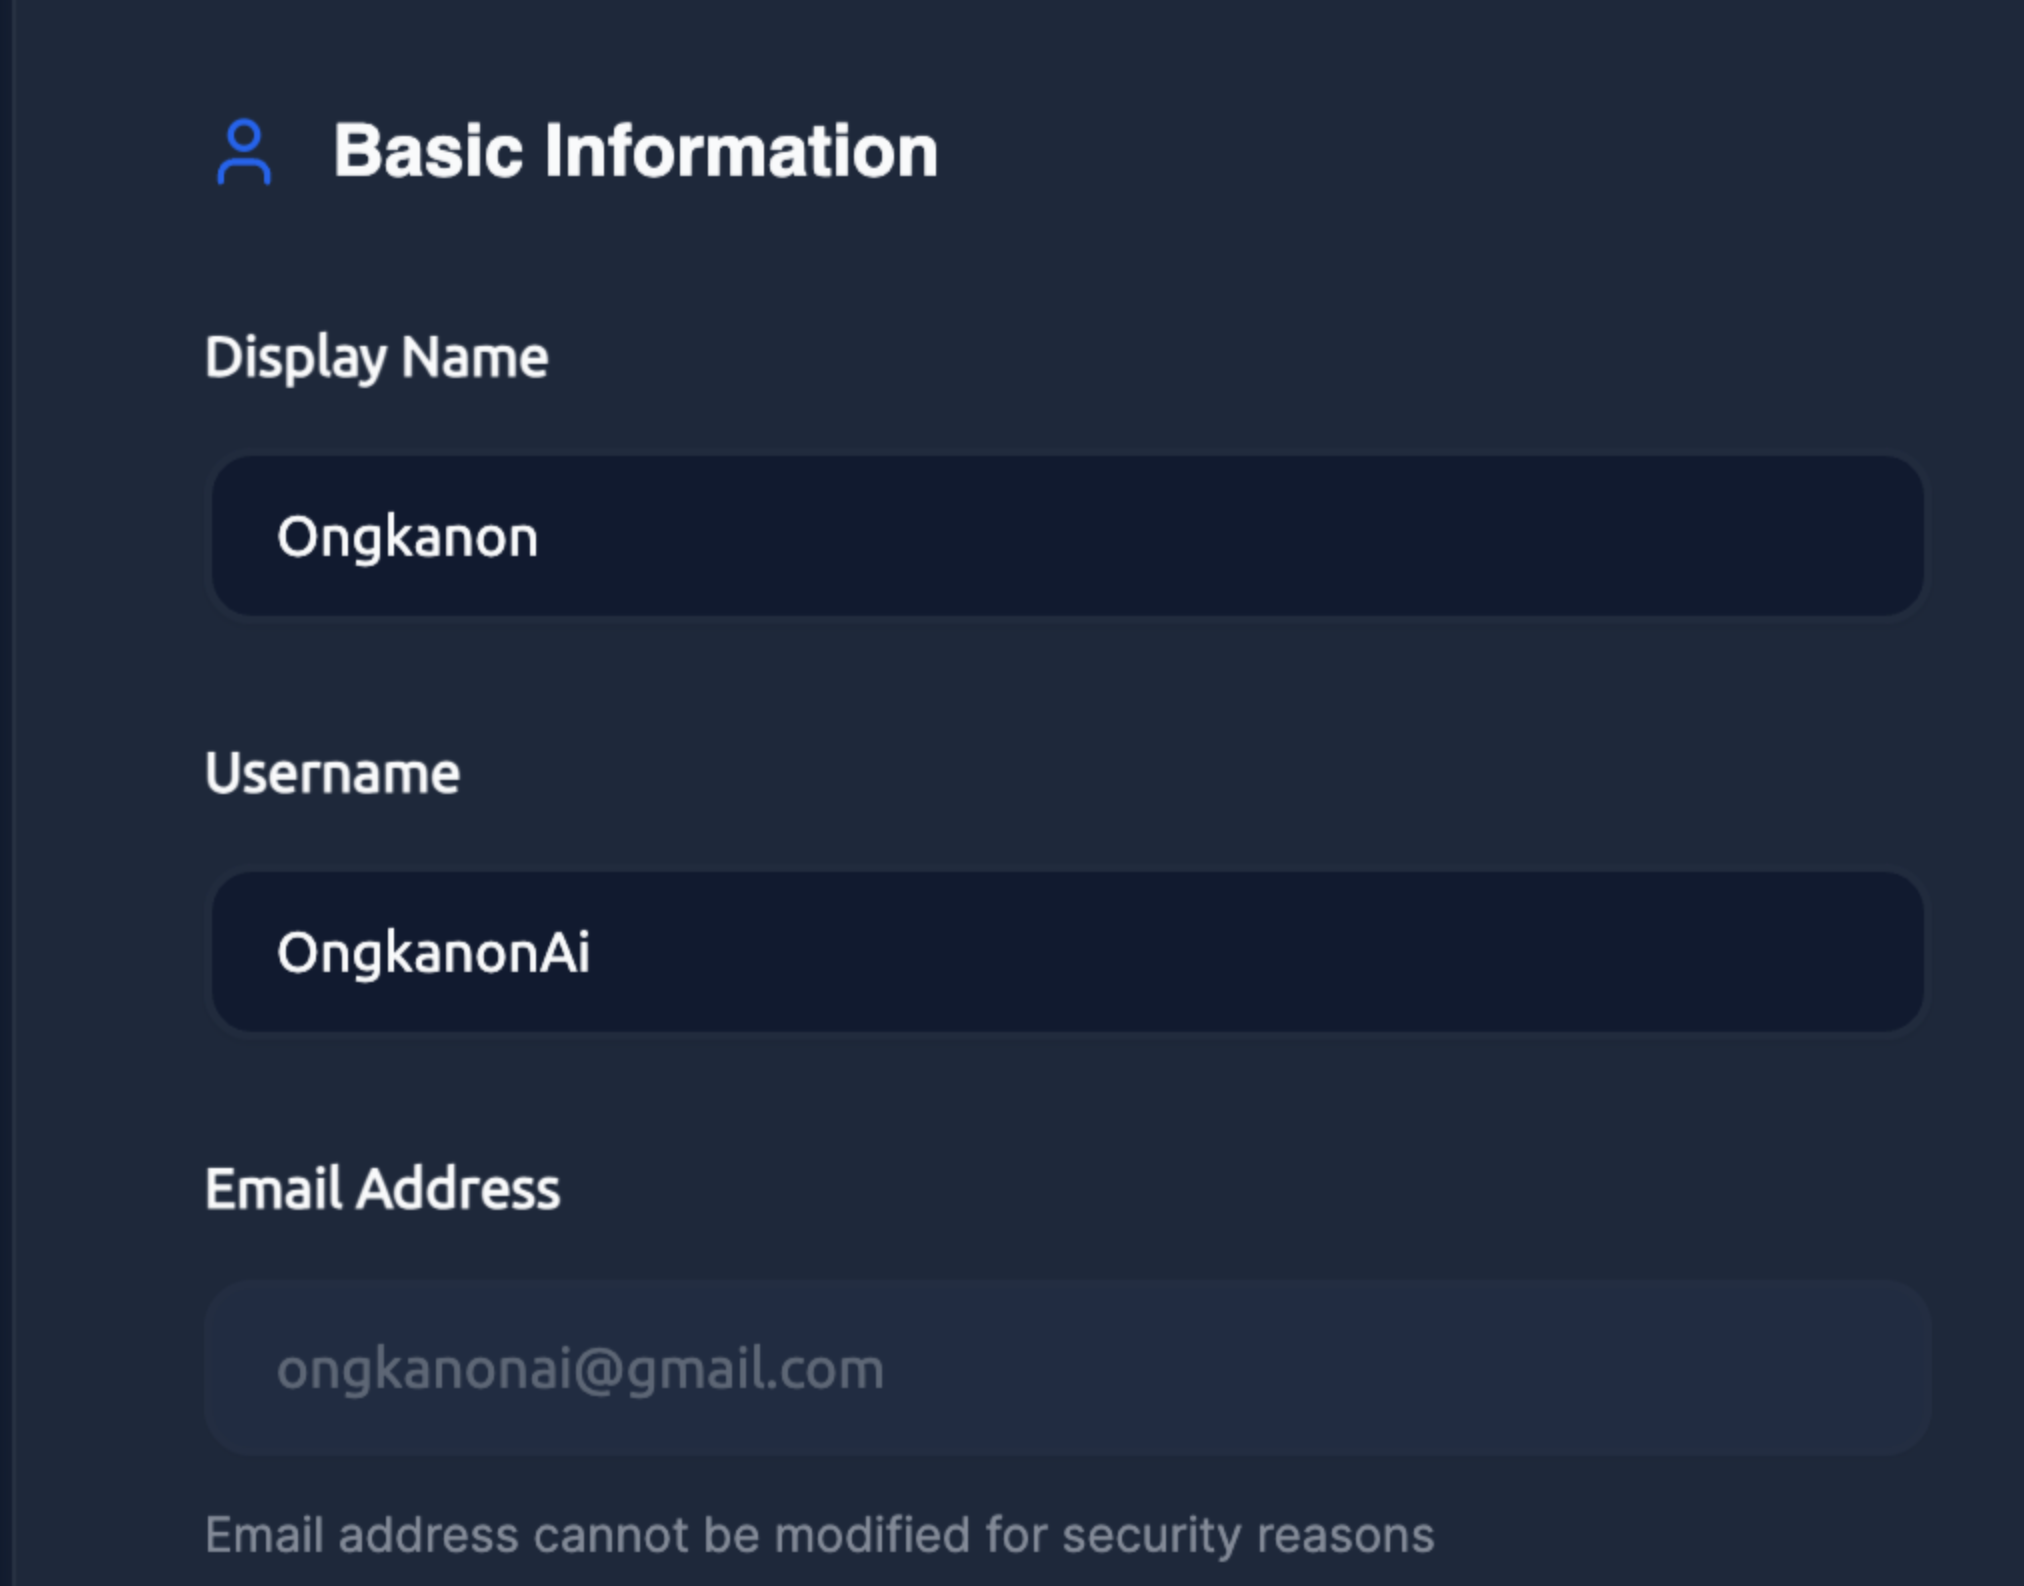Click the Username label
Screen dimensions: 2024x1586
pyautogui.click(x=333, y=772)
